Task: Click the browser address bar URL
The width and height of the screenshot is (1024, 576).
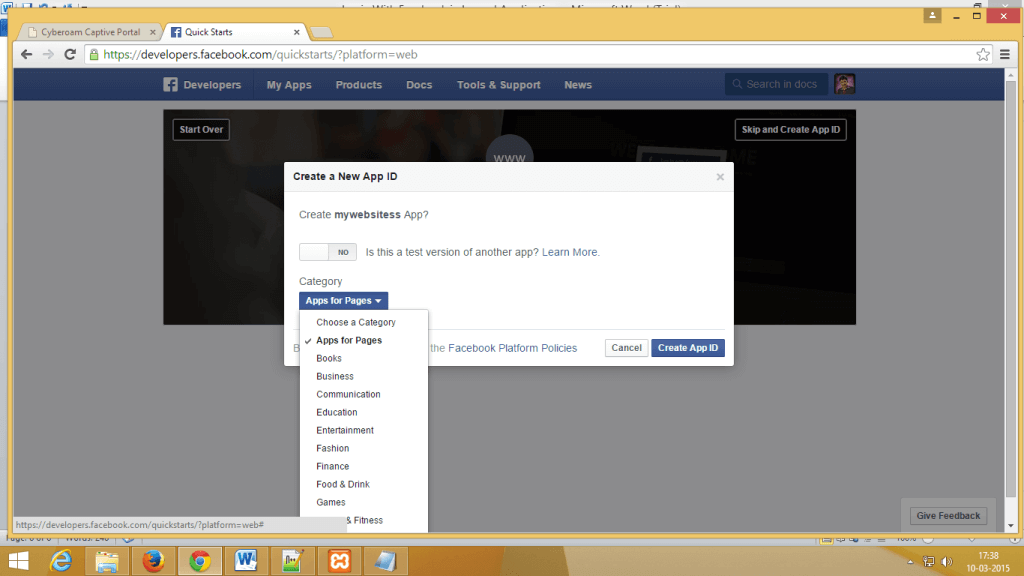Action: tap(260, 55)
